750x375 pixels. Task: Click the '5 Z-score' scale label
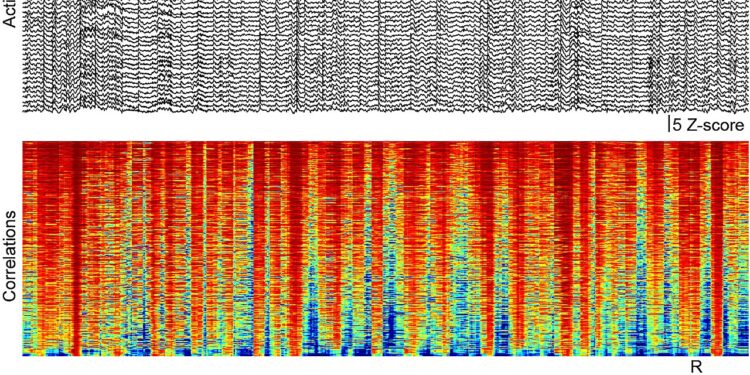pos(708,125)
